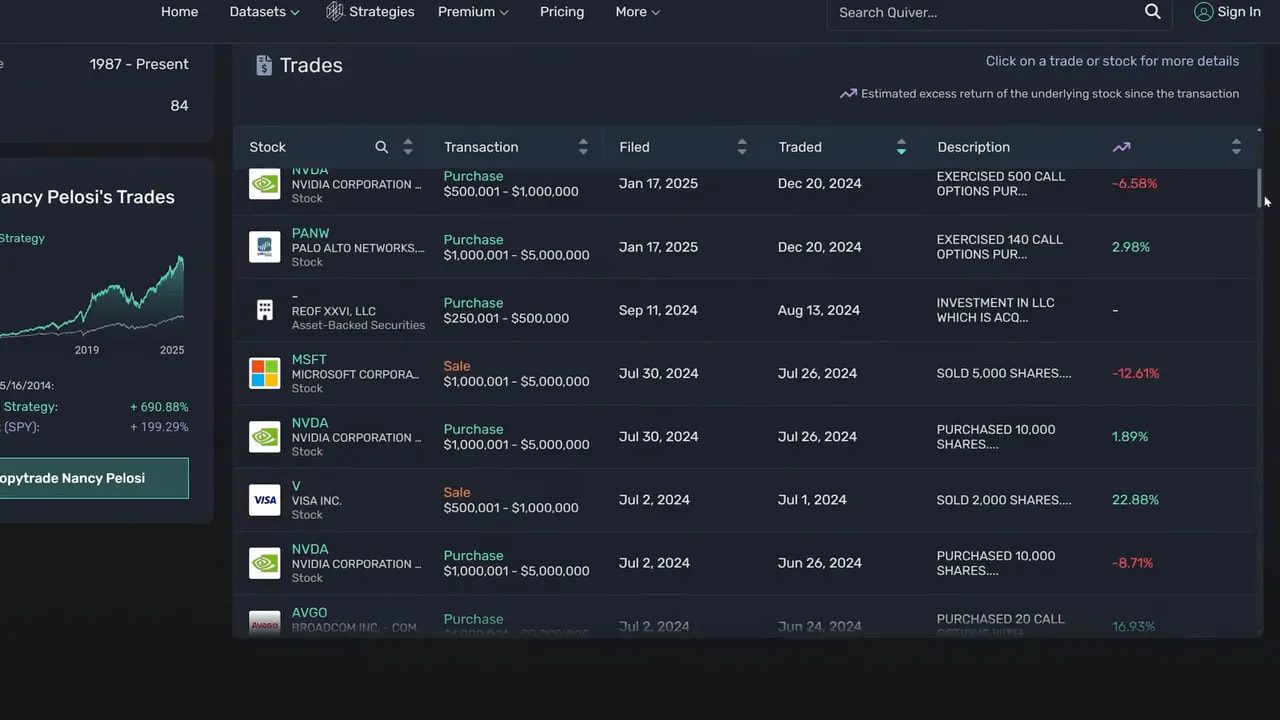Click the excess return trend-line column icon
The image size is (1280, 720).
tap(1121, 146)
